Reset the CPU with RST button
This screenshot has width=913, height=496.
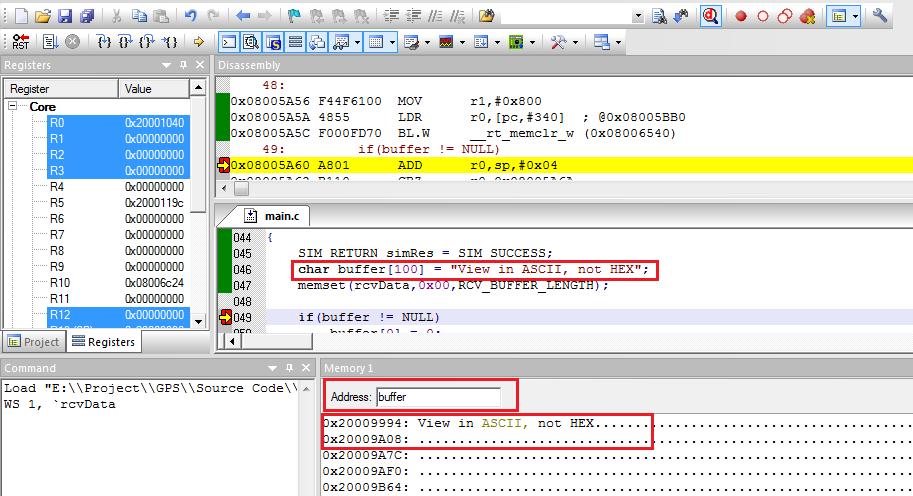tap(20, 42)
